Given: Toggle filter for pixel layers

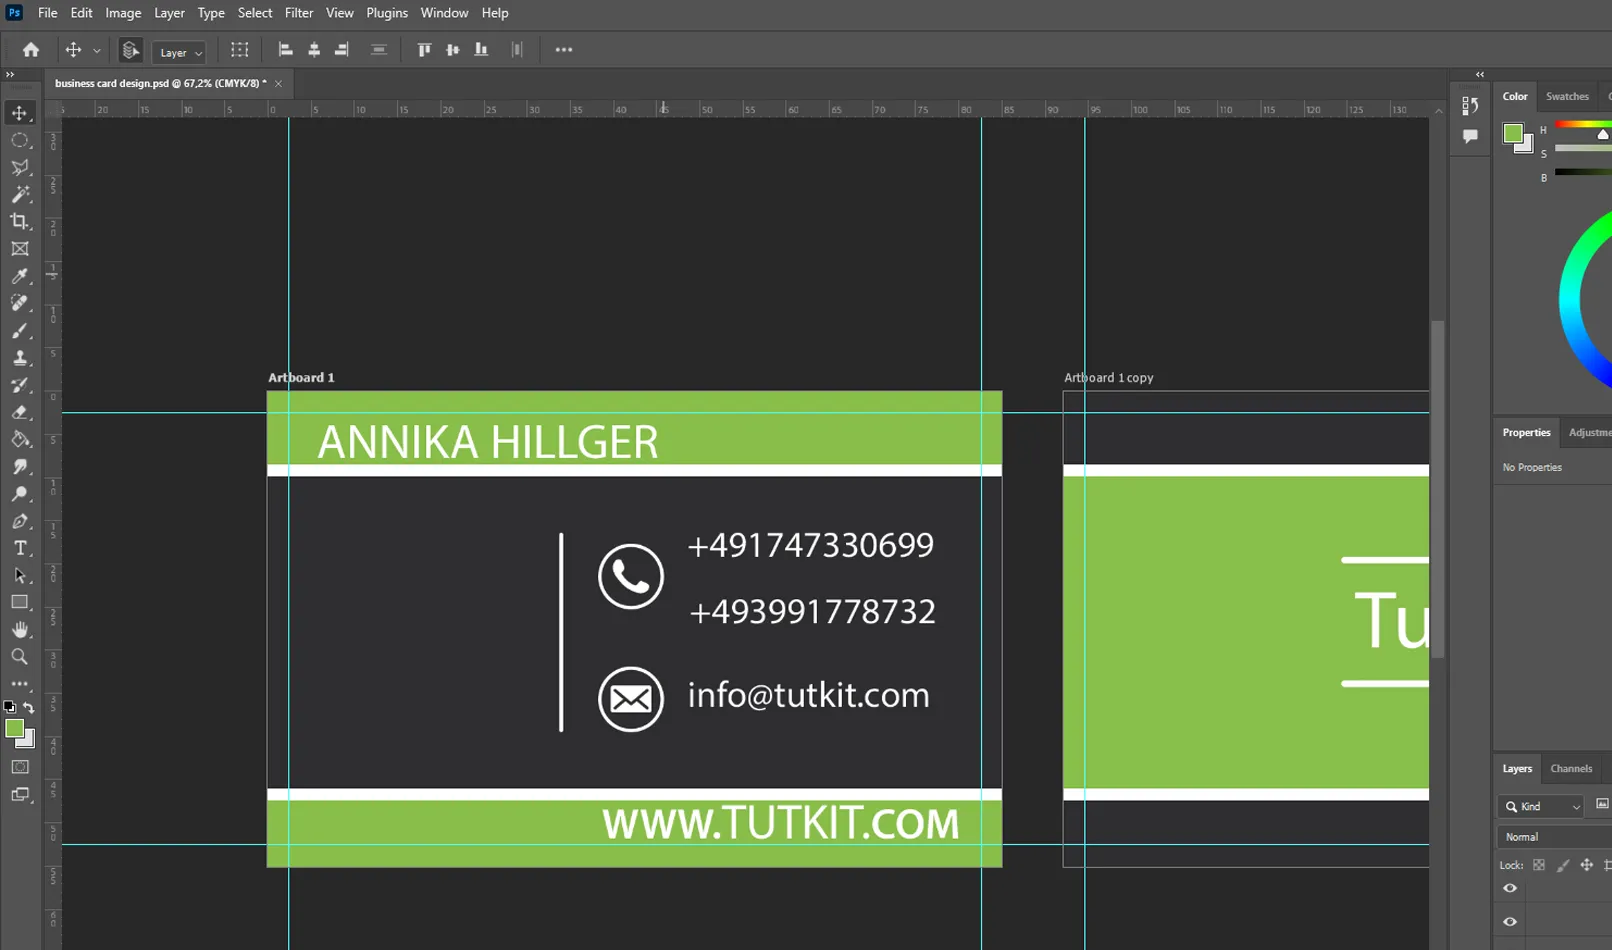Looking at the screenshot, I should point(1602,805).
